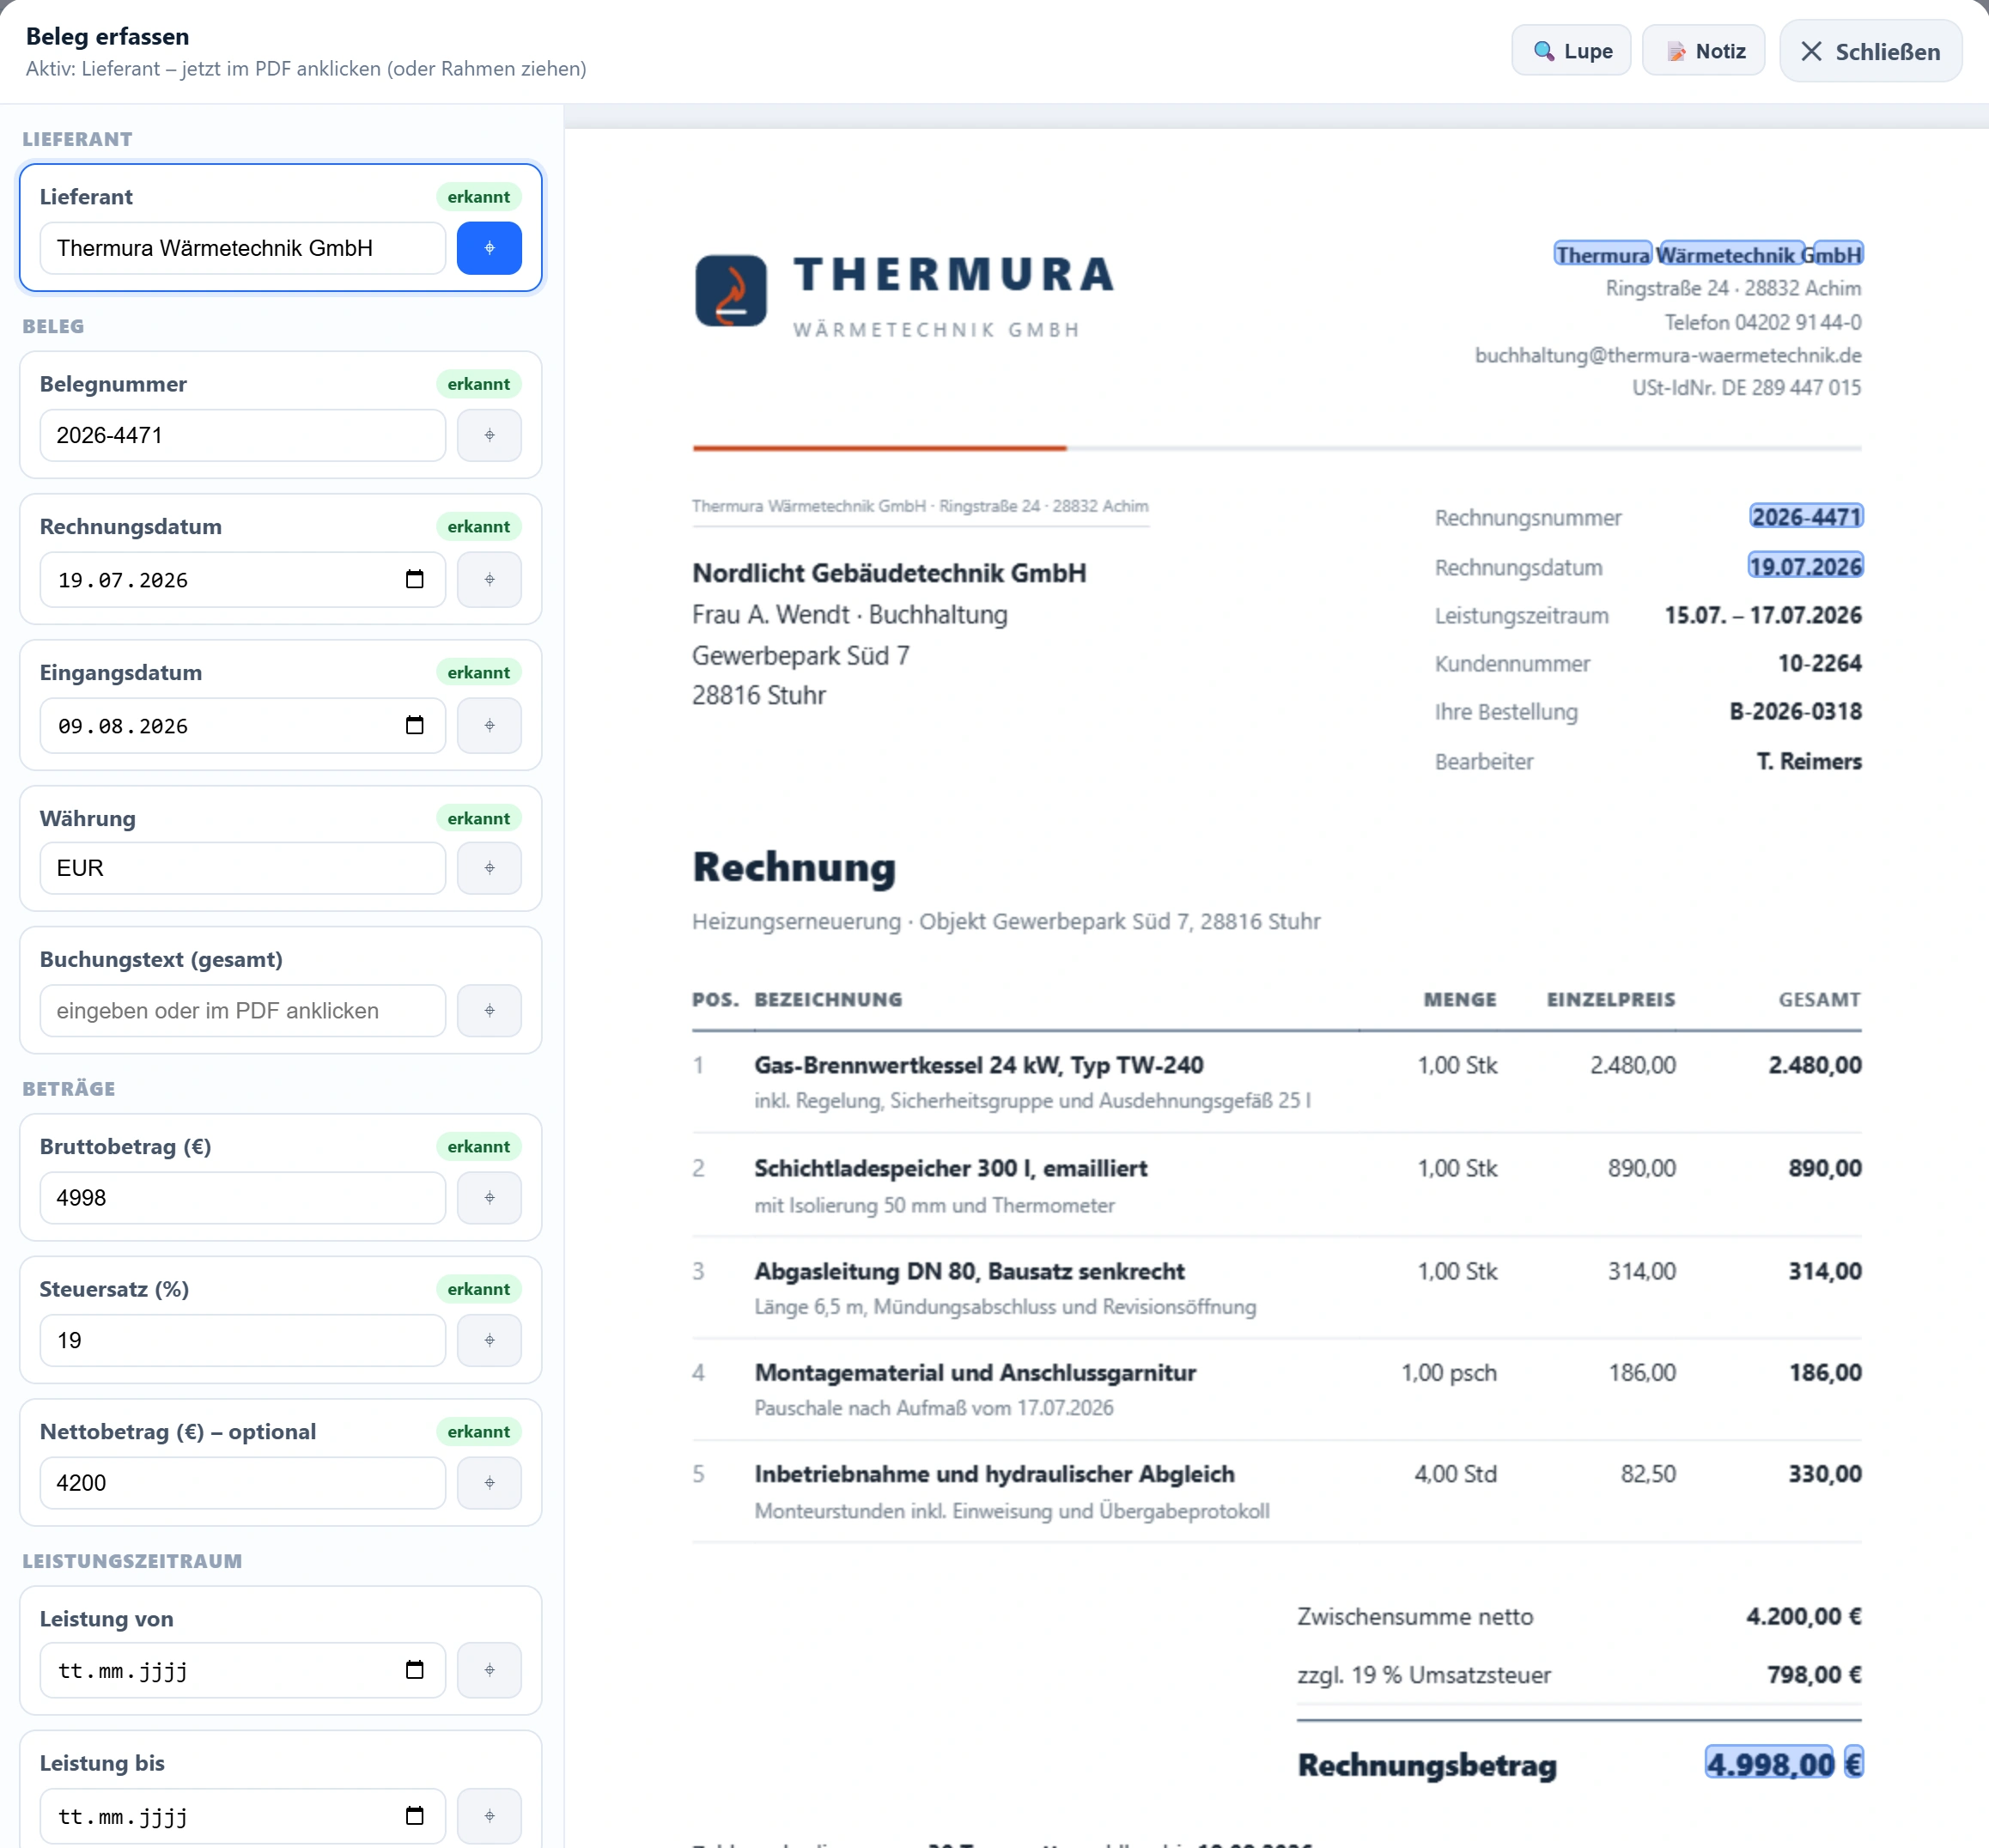Click the 'erkannt' badge on the Währung field
The height and width of the screenshot is (1848, 1989).
coord(478,818)
